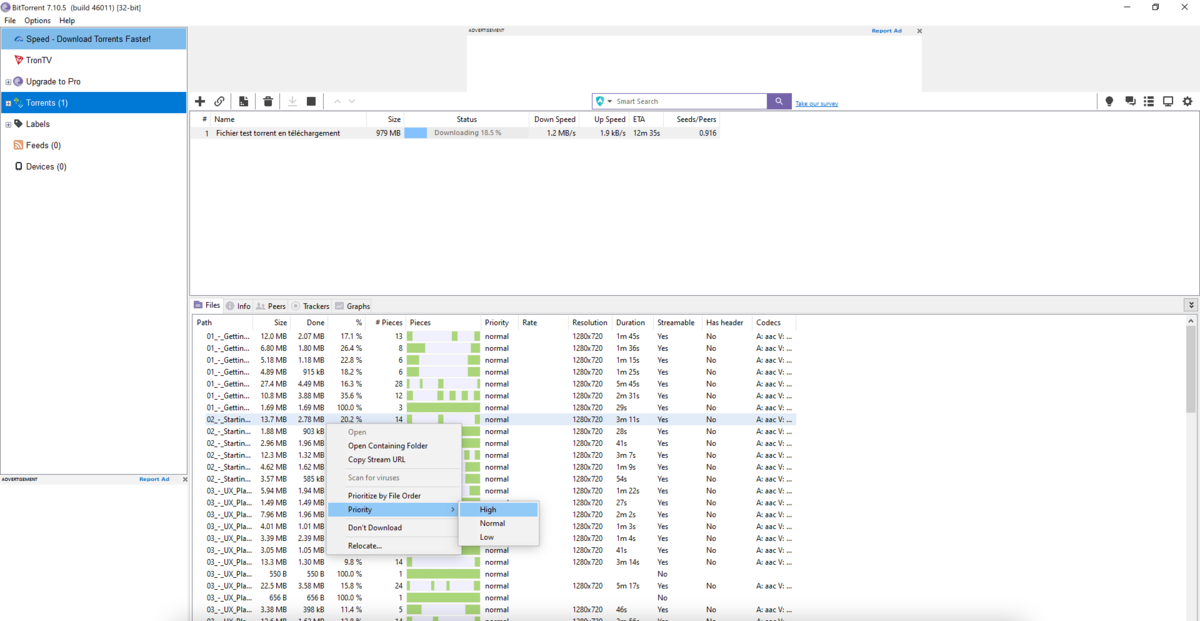
Task: Click the purple Smart Search button
Action: [779, 101]
